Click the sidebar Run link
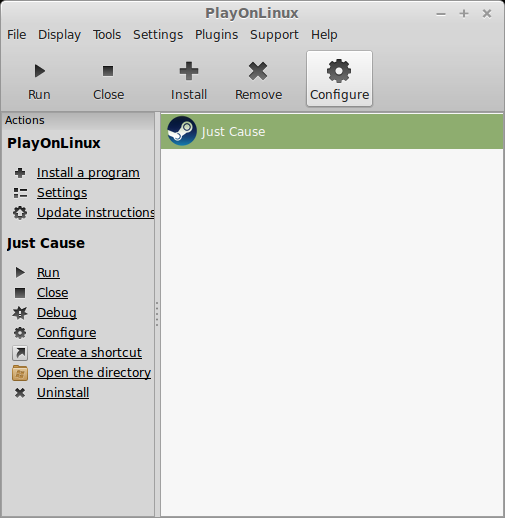The height and width of the screenshot is (518, 505). tap(48, 273)
